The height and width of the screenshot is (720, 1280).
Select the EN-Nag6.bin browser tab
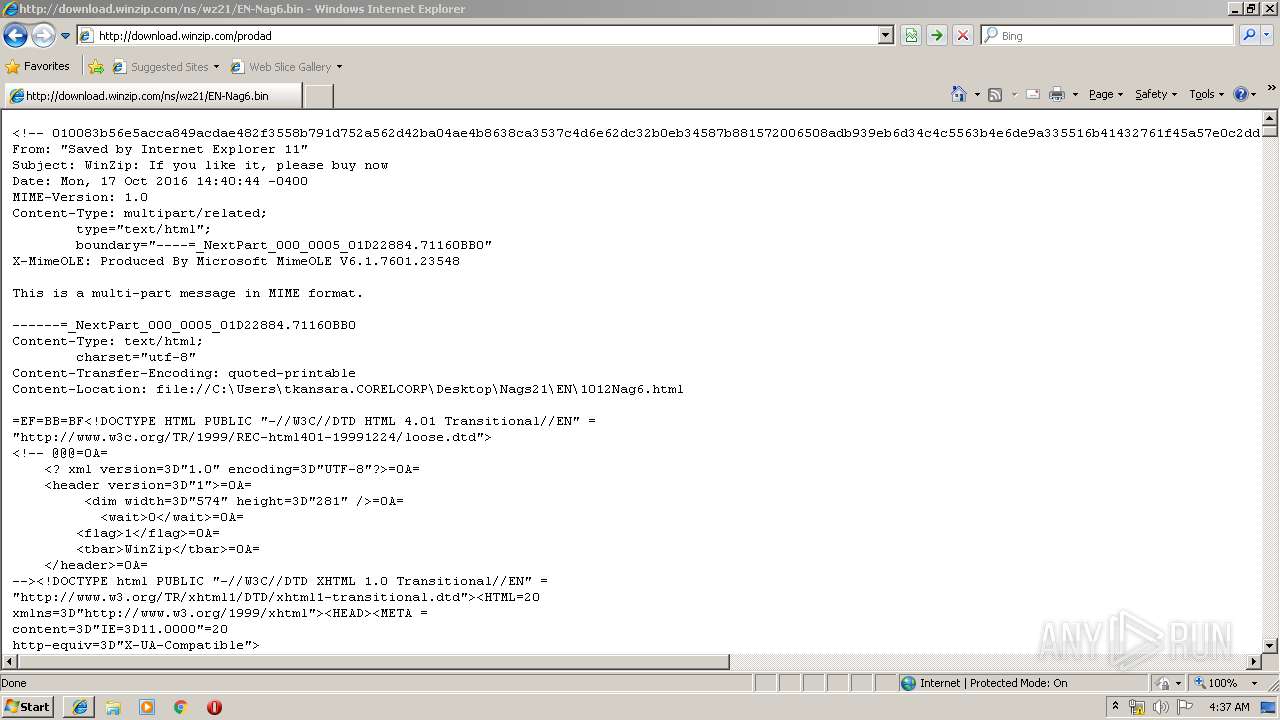pyautogui.click(x=151, y=96)
